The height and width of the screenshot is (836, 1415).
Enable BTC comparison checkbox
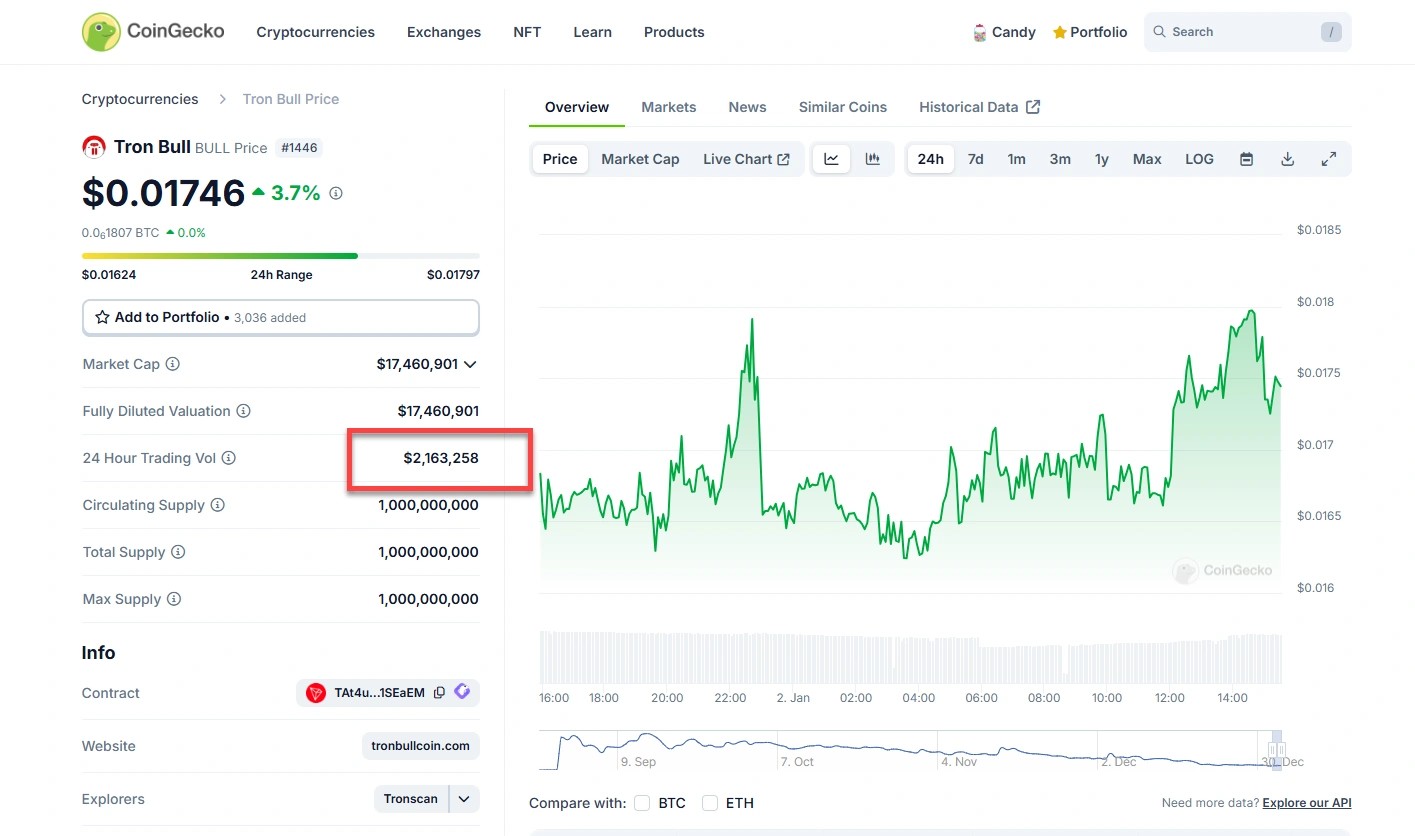(x=642, y=803)
